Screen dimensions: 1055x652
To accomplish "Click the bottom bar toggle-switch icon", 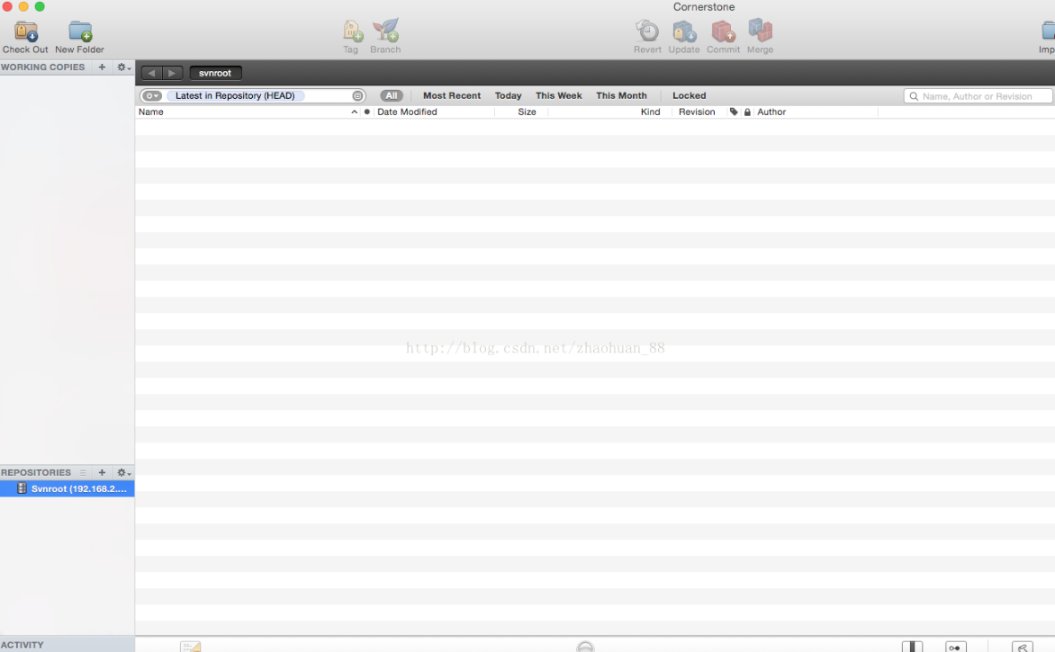I will click(955, 646).
